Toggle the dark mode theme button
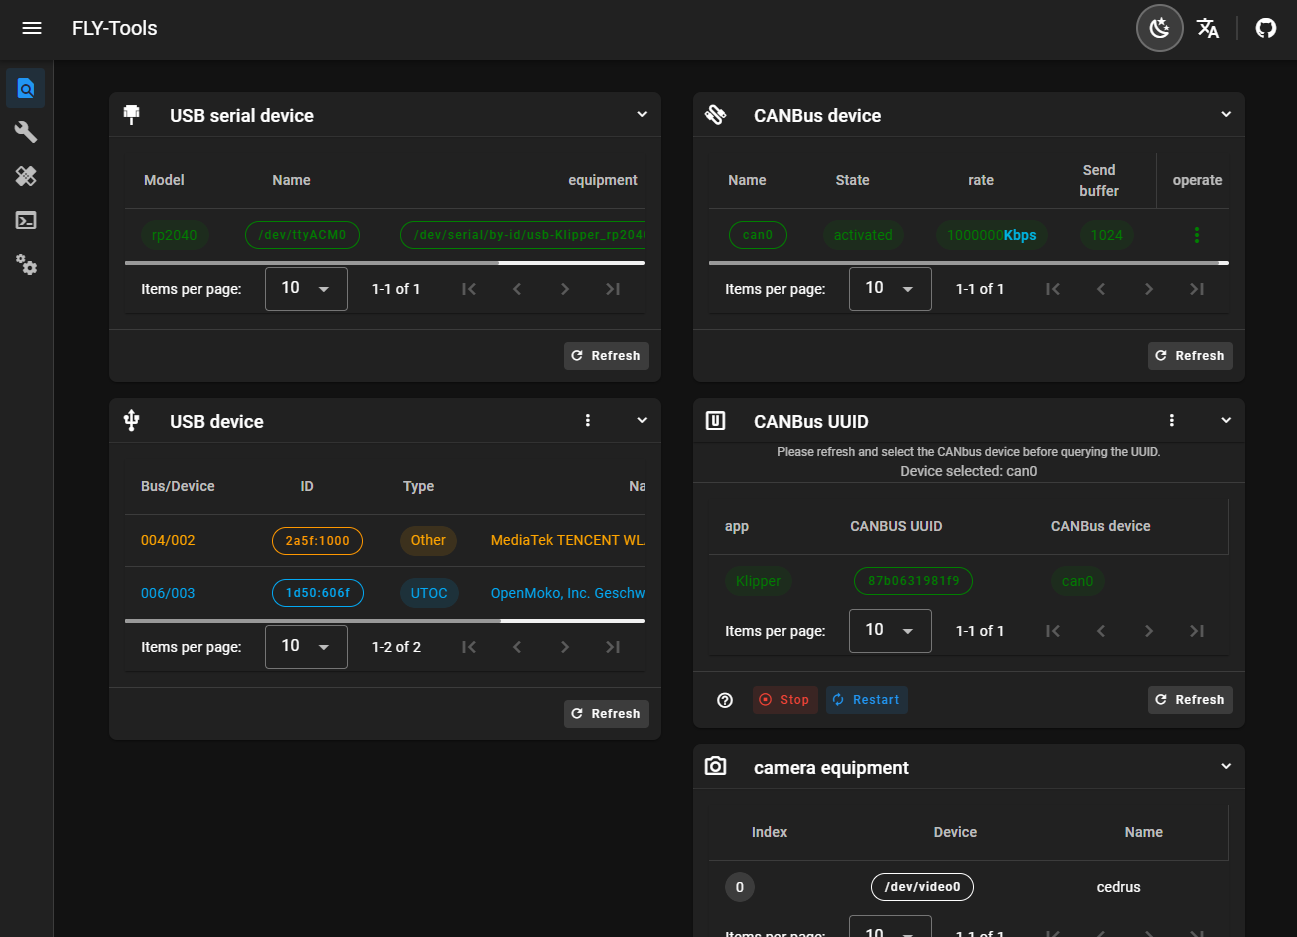The image size is (1297, 937). click(1159, 28)
